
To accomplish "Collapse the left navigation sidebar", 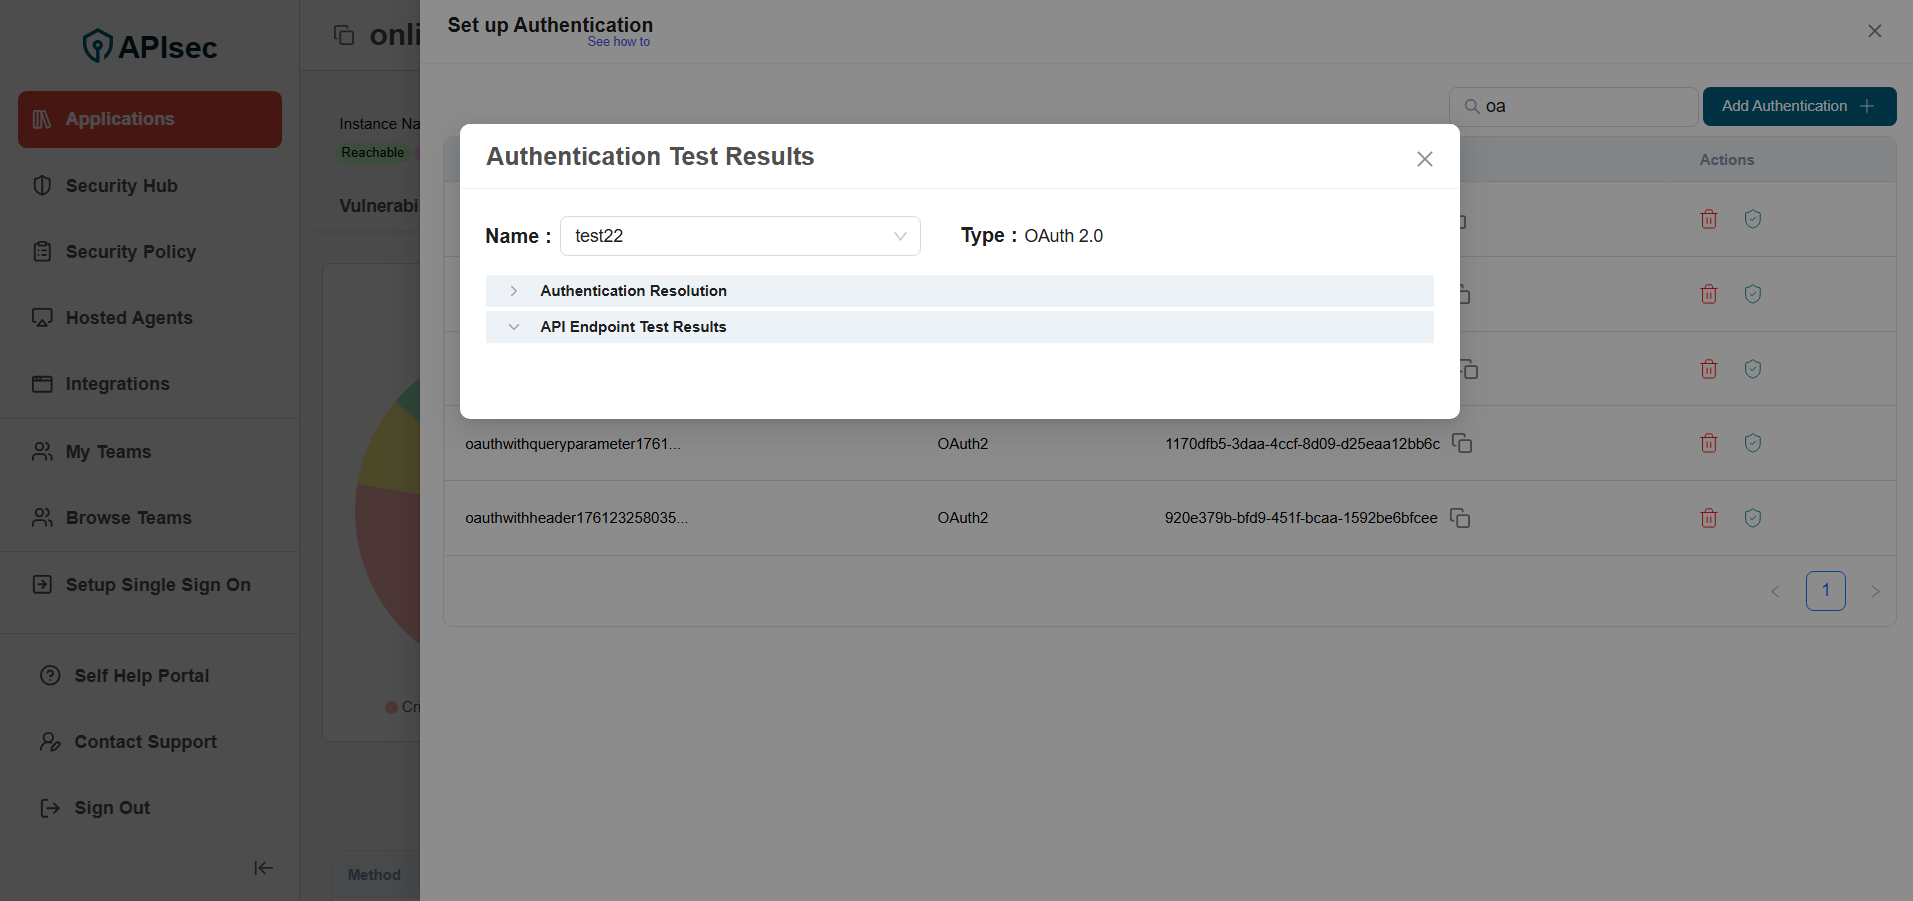I will pyautogui.click(x=262, y=868).
